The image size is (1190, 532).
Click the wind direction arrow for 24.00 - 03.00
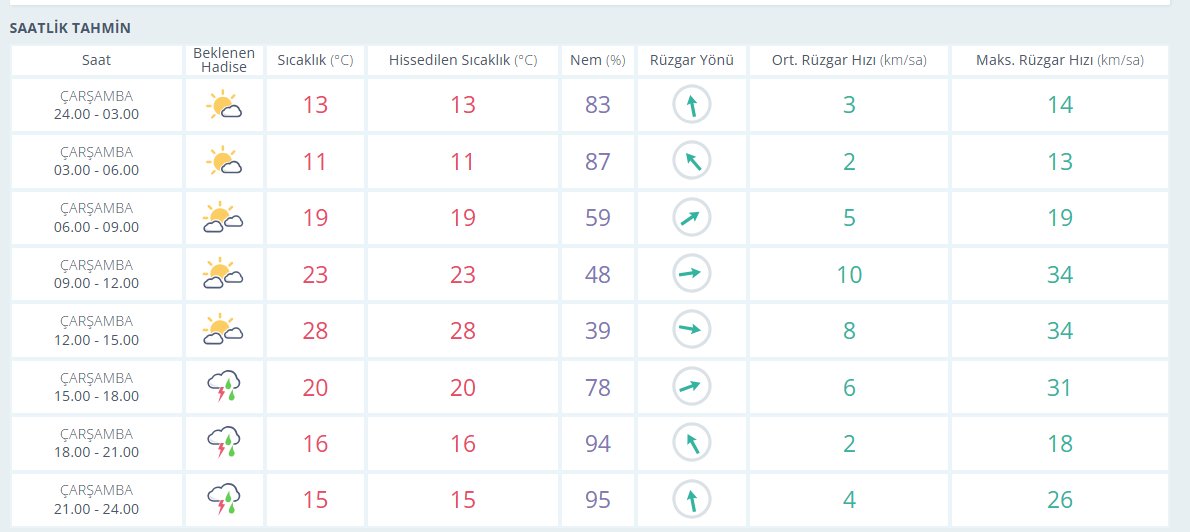tap(692, 105)
